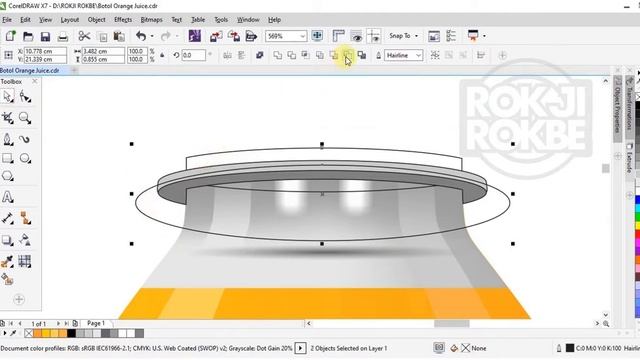
Task: Open the Effects menu
Action: 123,20
